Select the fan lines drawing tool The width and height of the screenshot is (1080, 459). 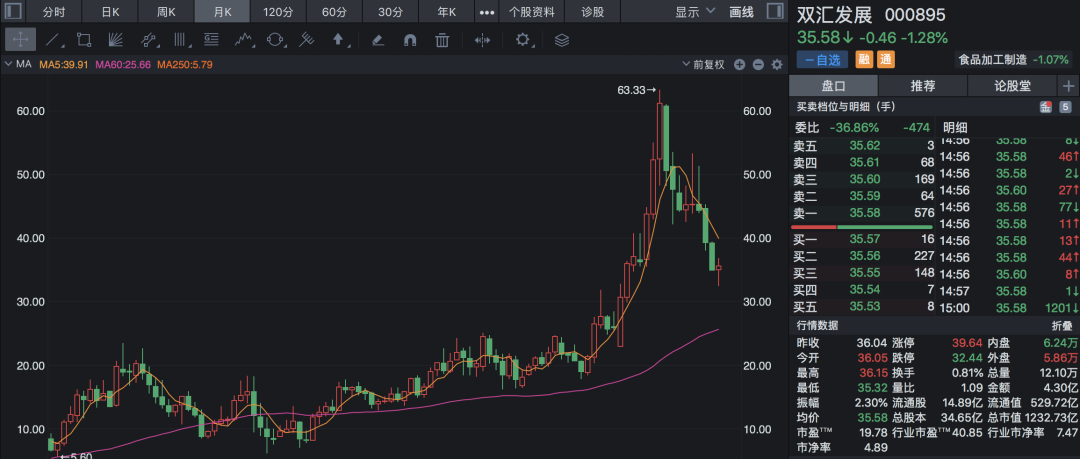point(116,40)
